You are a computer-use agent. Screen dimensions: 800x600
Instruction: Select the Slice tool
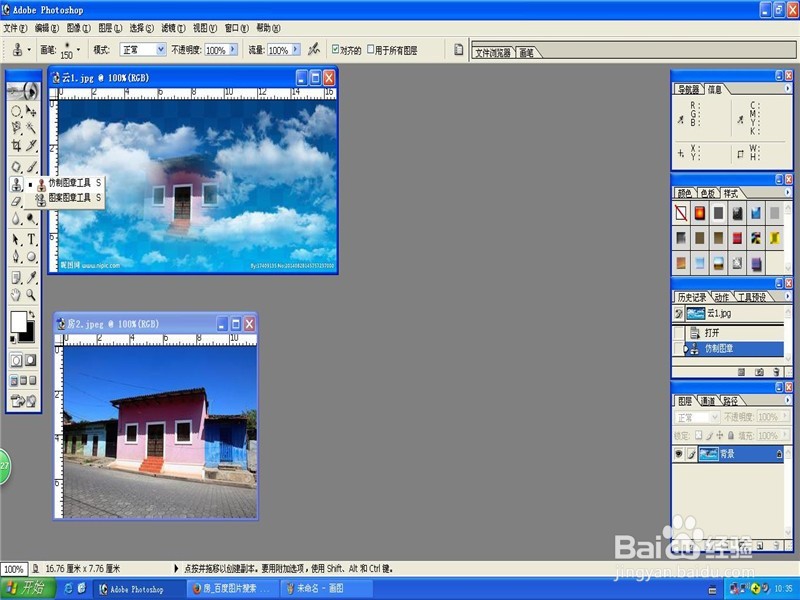(31, 145)
